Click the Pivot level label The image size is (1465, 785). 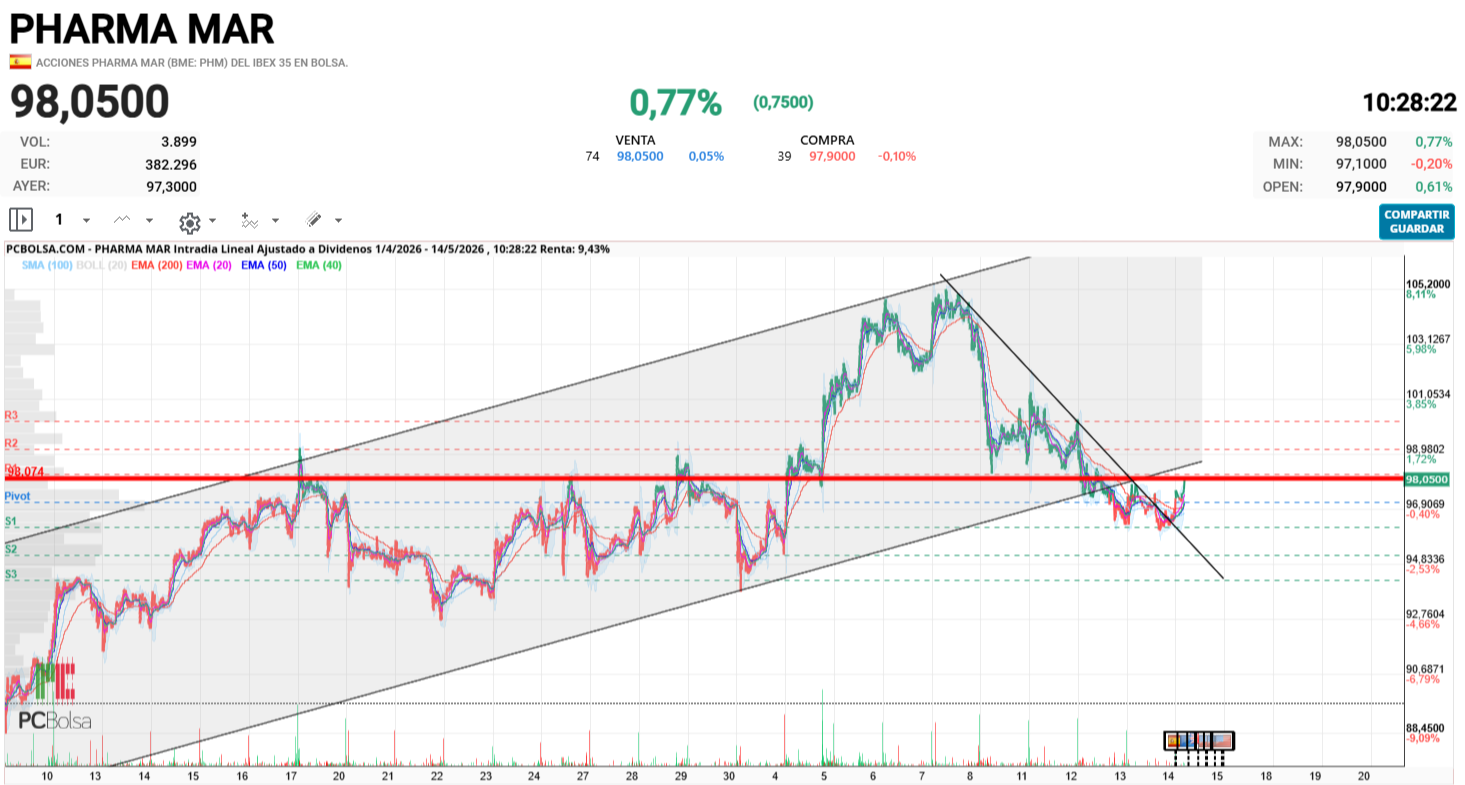pos(17,496)
